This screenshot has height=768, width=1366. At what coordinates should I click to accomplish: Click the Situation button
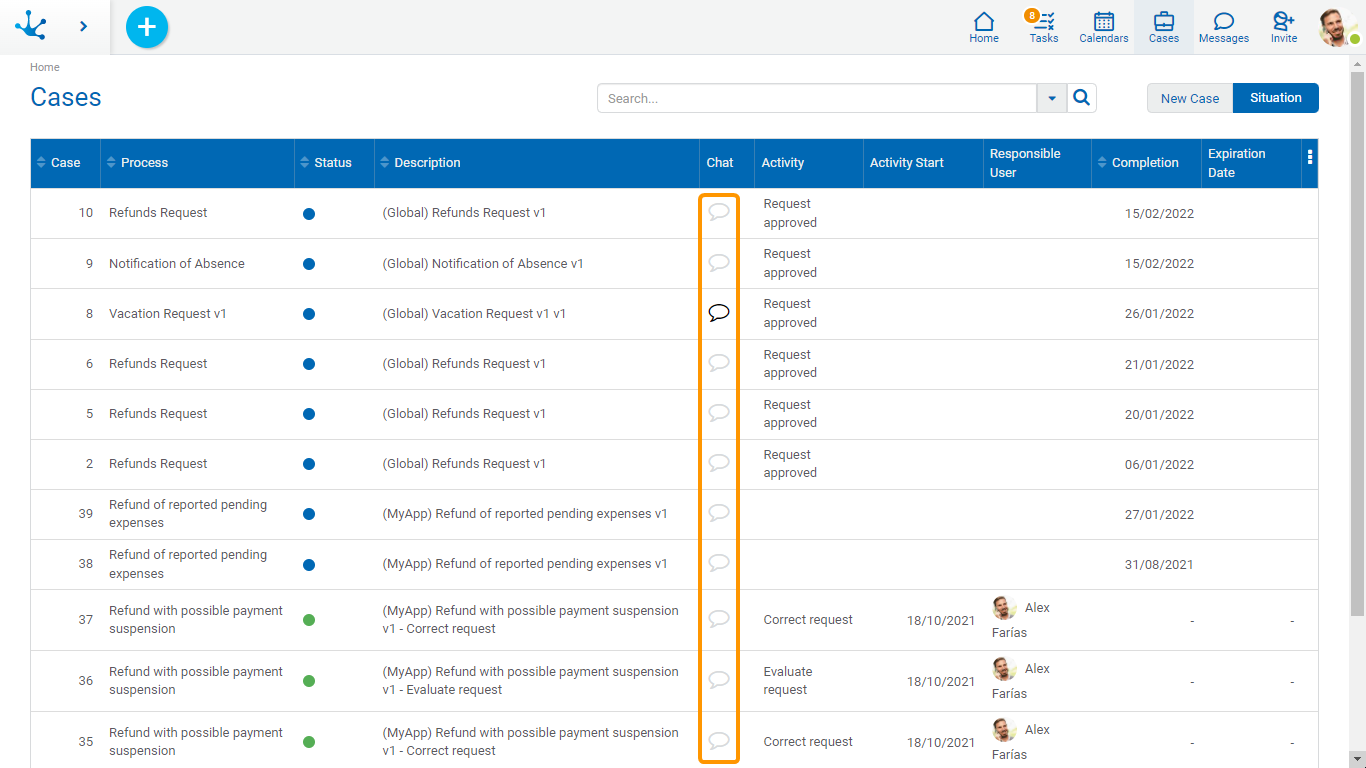click(1275, 98)
